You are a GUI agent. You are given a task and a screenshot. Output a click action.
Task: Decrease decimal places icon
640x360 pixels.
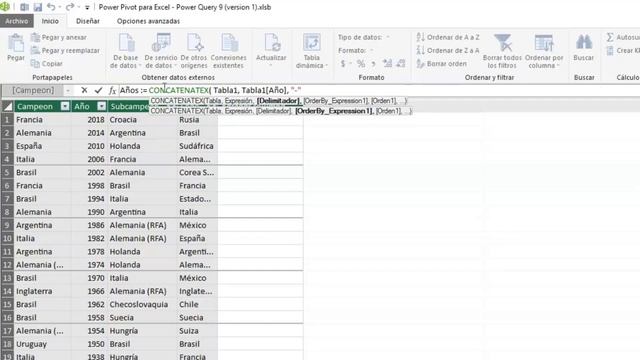[x=401, y=64]
